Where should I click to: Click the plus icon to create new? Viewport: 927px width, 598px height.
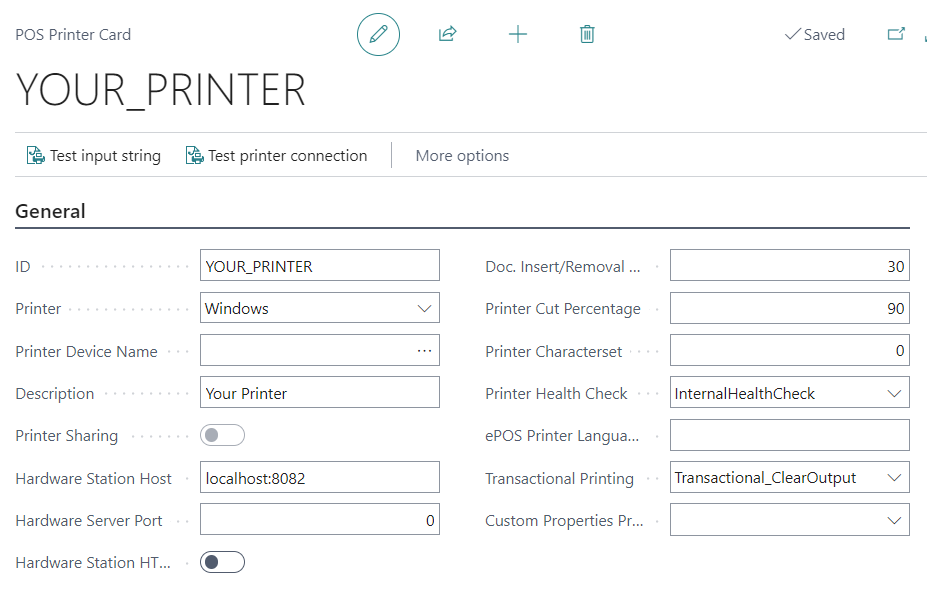click(x=518, y=35)
